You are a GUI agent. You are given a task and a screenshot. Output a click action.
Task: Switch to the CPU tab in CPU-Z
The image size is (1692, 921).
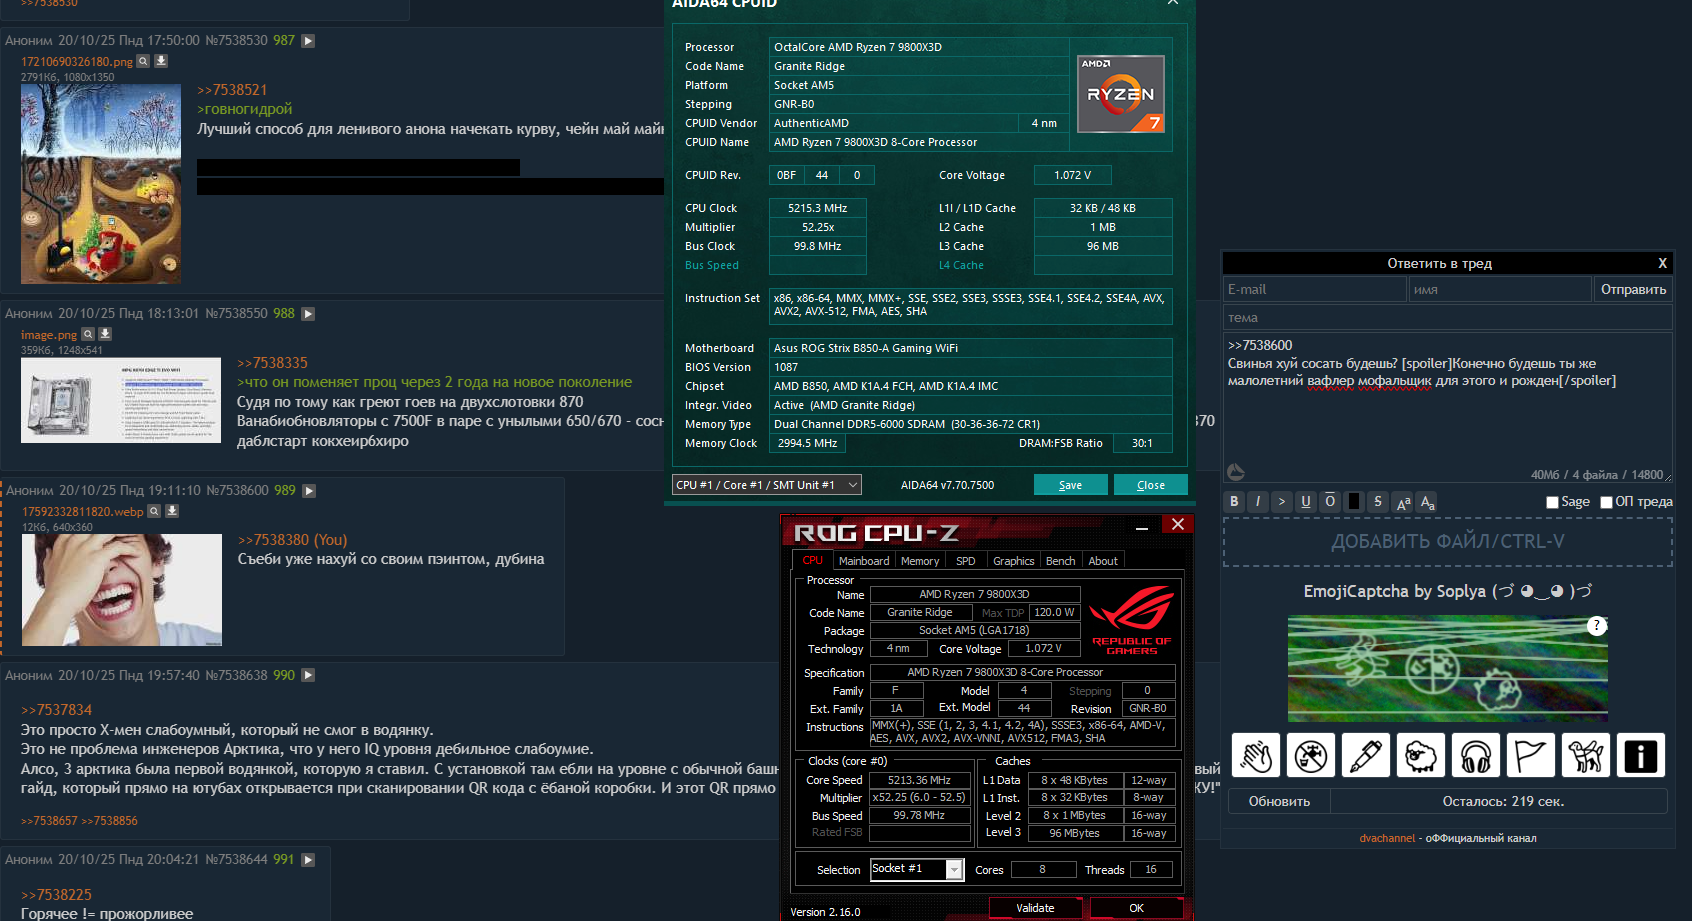[x=812, y=561]
